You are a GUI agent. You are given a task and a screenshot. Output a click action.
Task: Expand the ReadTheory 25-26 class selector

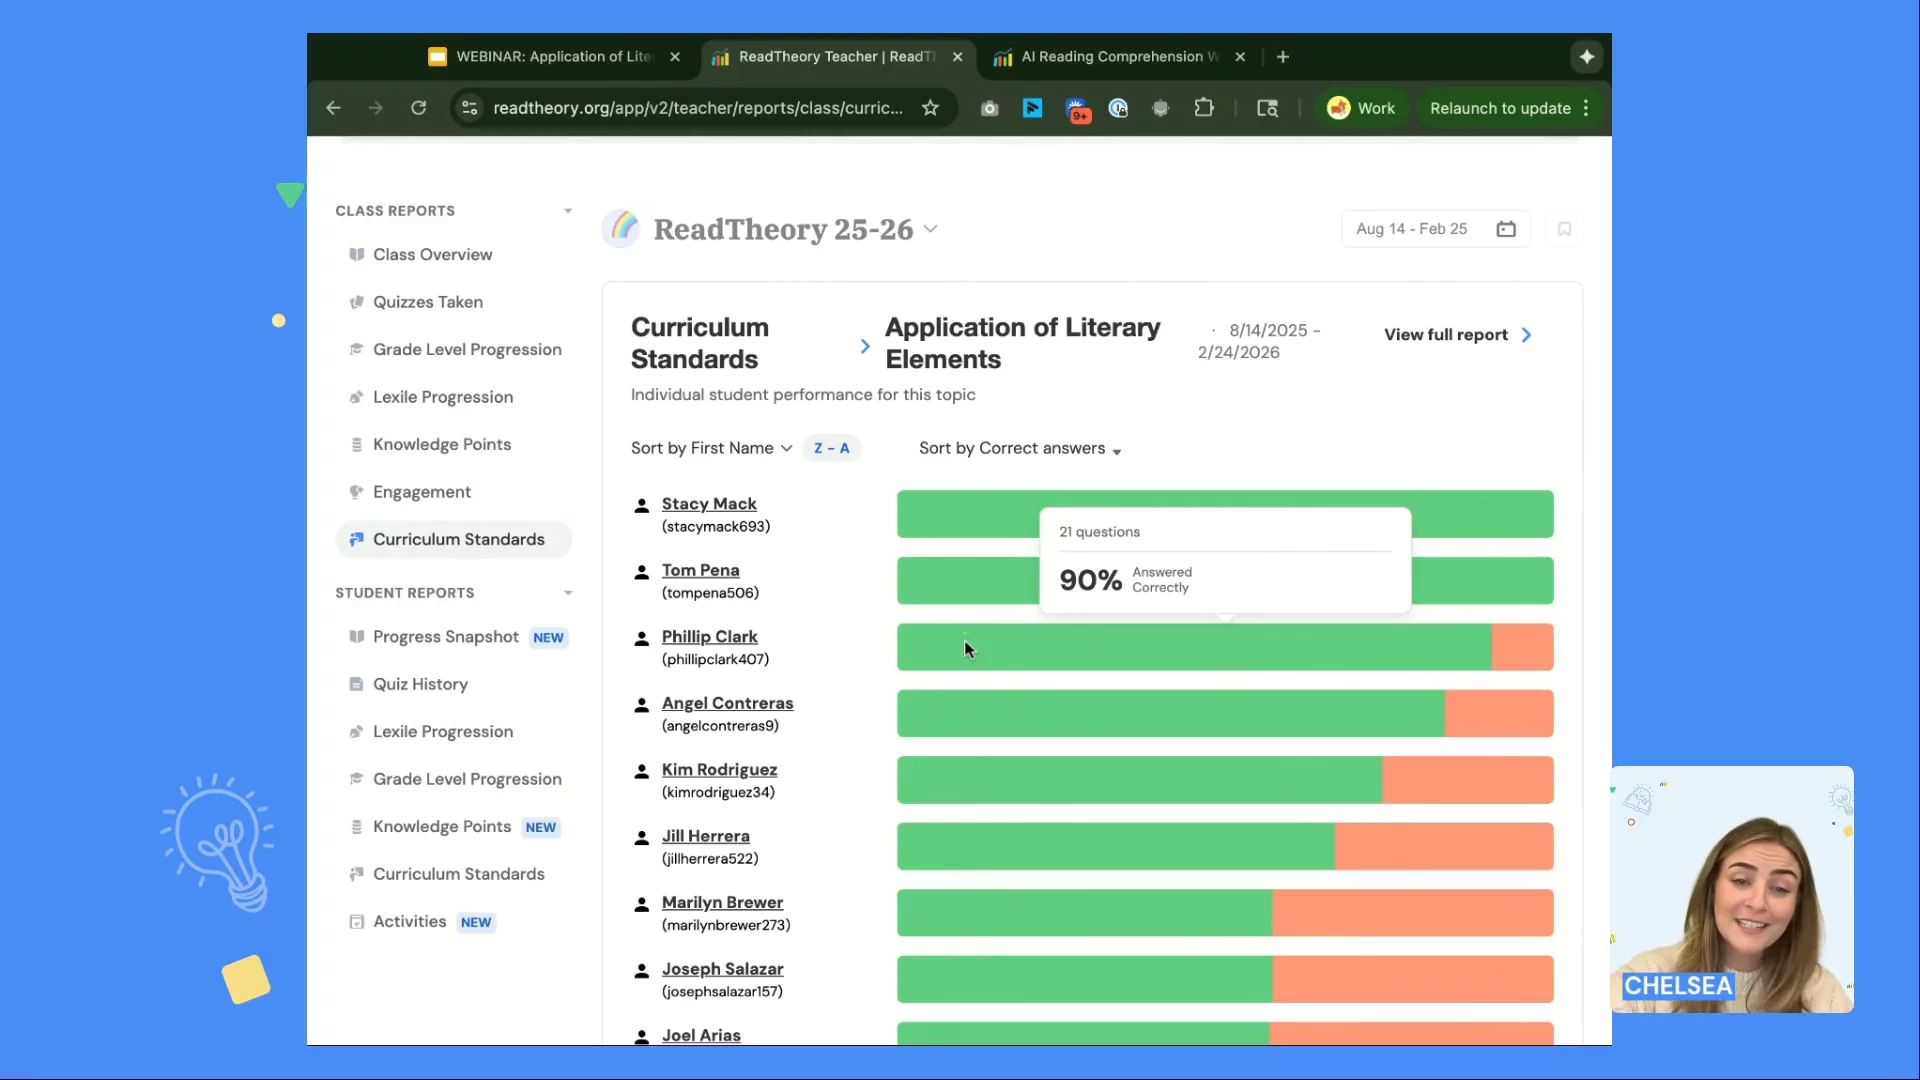click(x=930, y=229)
